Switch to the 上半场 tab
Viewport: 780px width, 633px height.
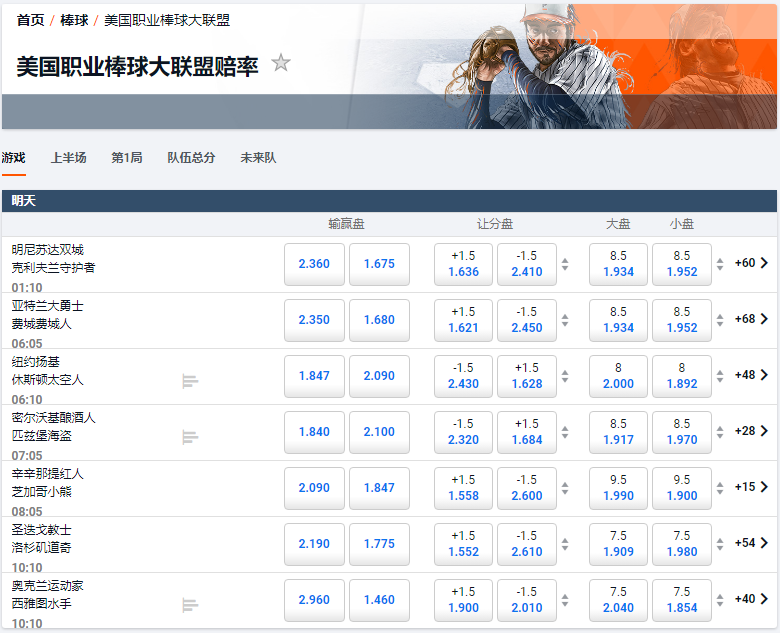point(69,158)
